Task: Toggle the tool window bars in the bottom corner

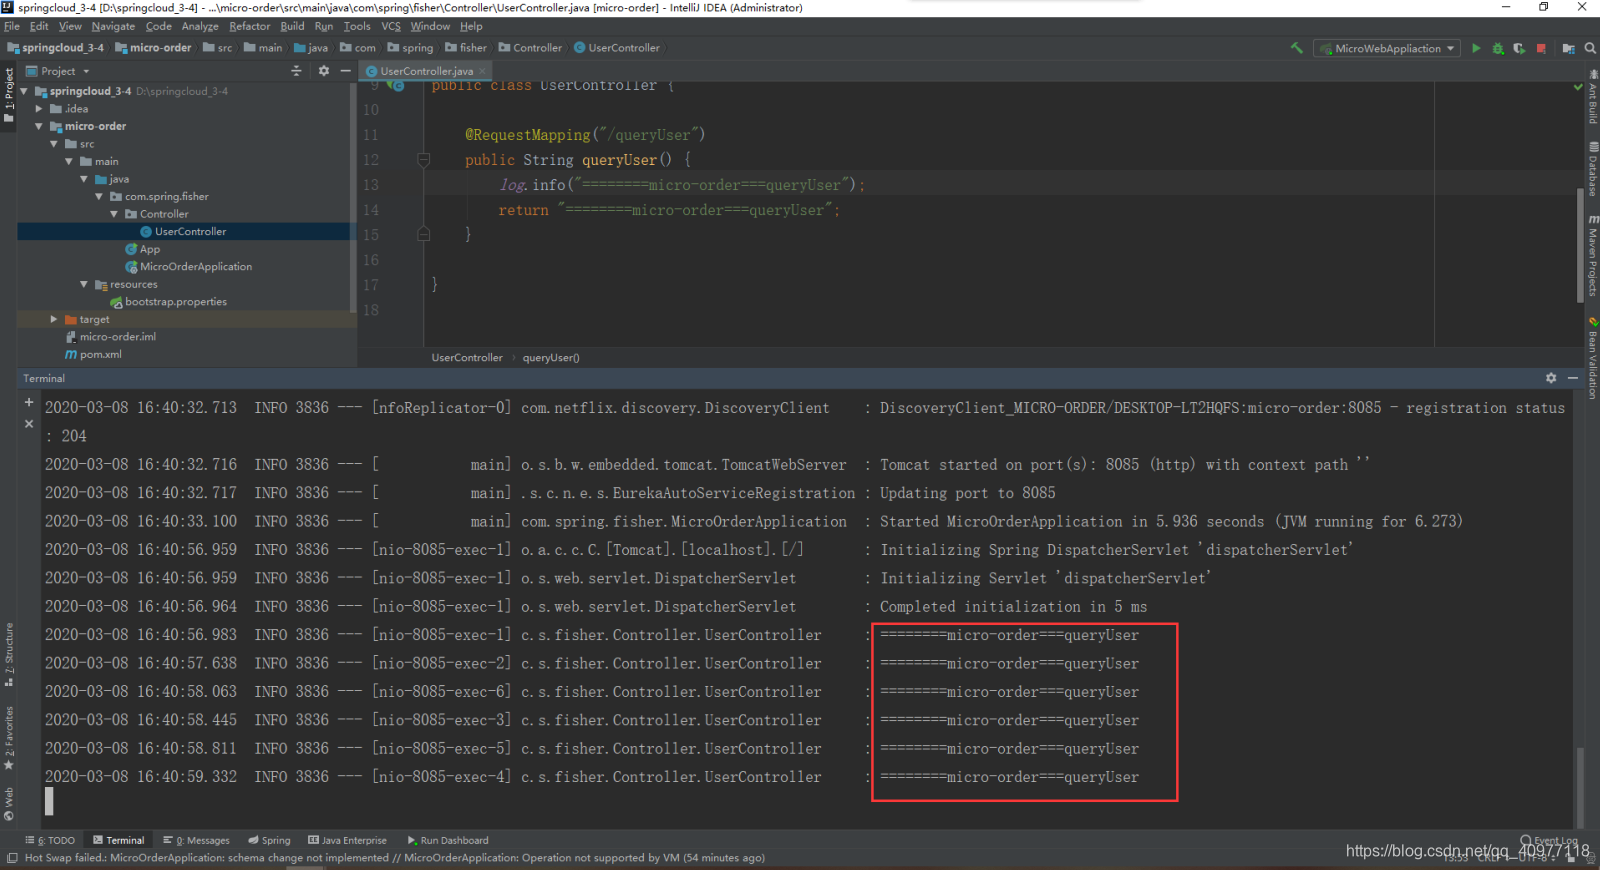Action: click(11, 857)
